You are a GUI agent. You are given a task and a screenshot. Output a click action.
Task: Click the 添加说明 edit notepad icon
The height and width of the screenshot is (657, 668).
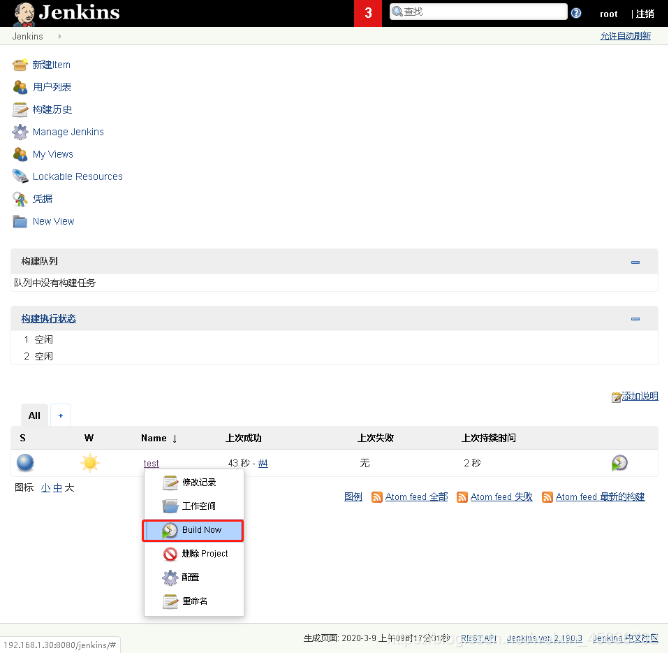tap(616, 397)
